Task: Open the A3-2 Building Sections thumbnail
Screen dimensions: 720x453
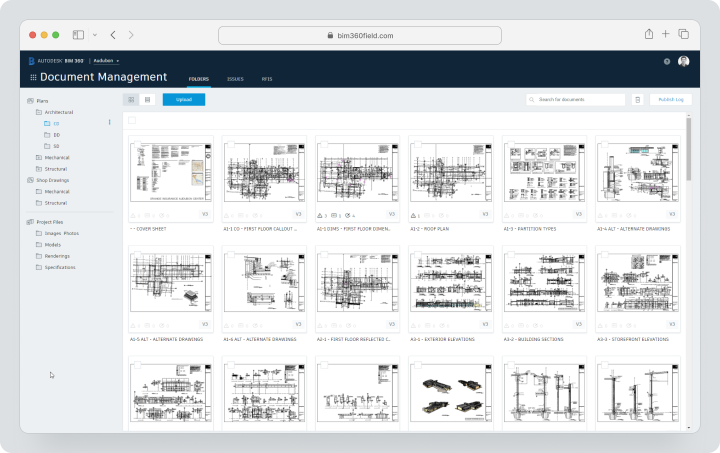Action: (x=544, y=283)
